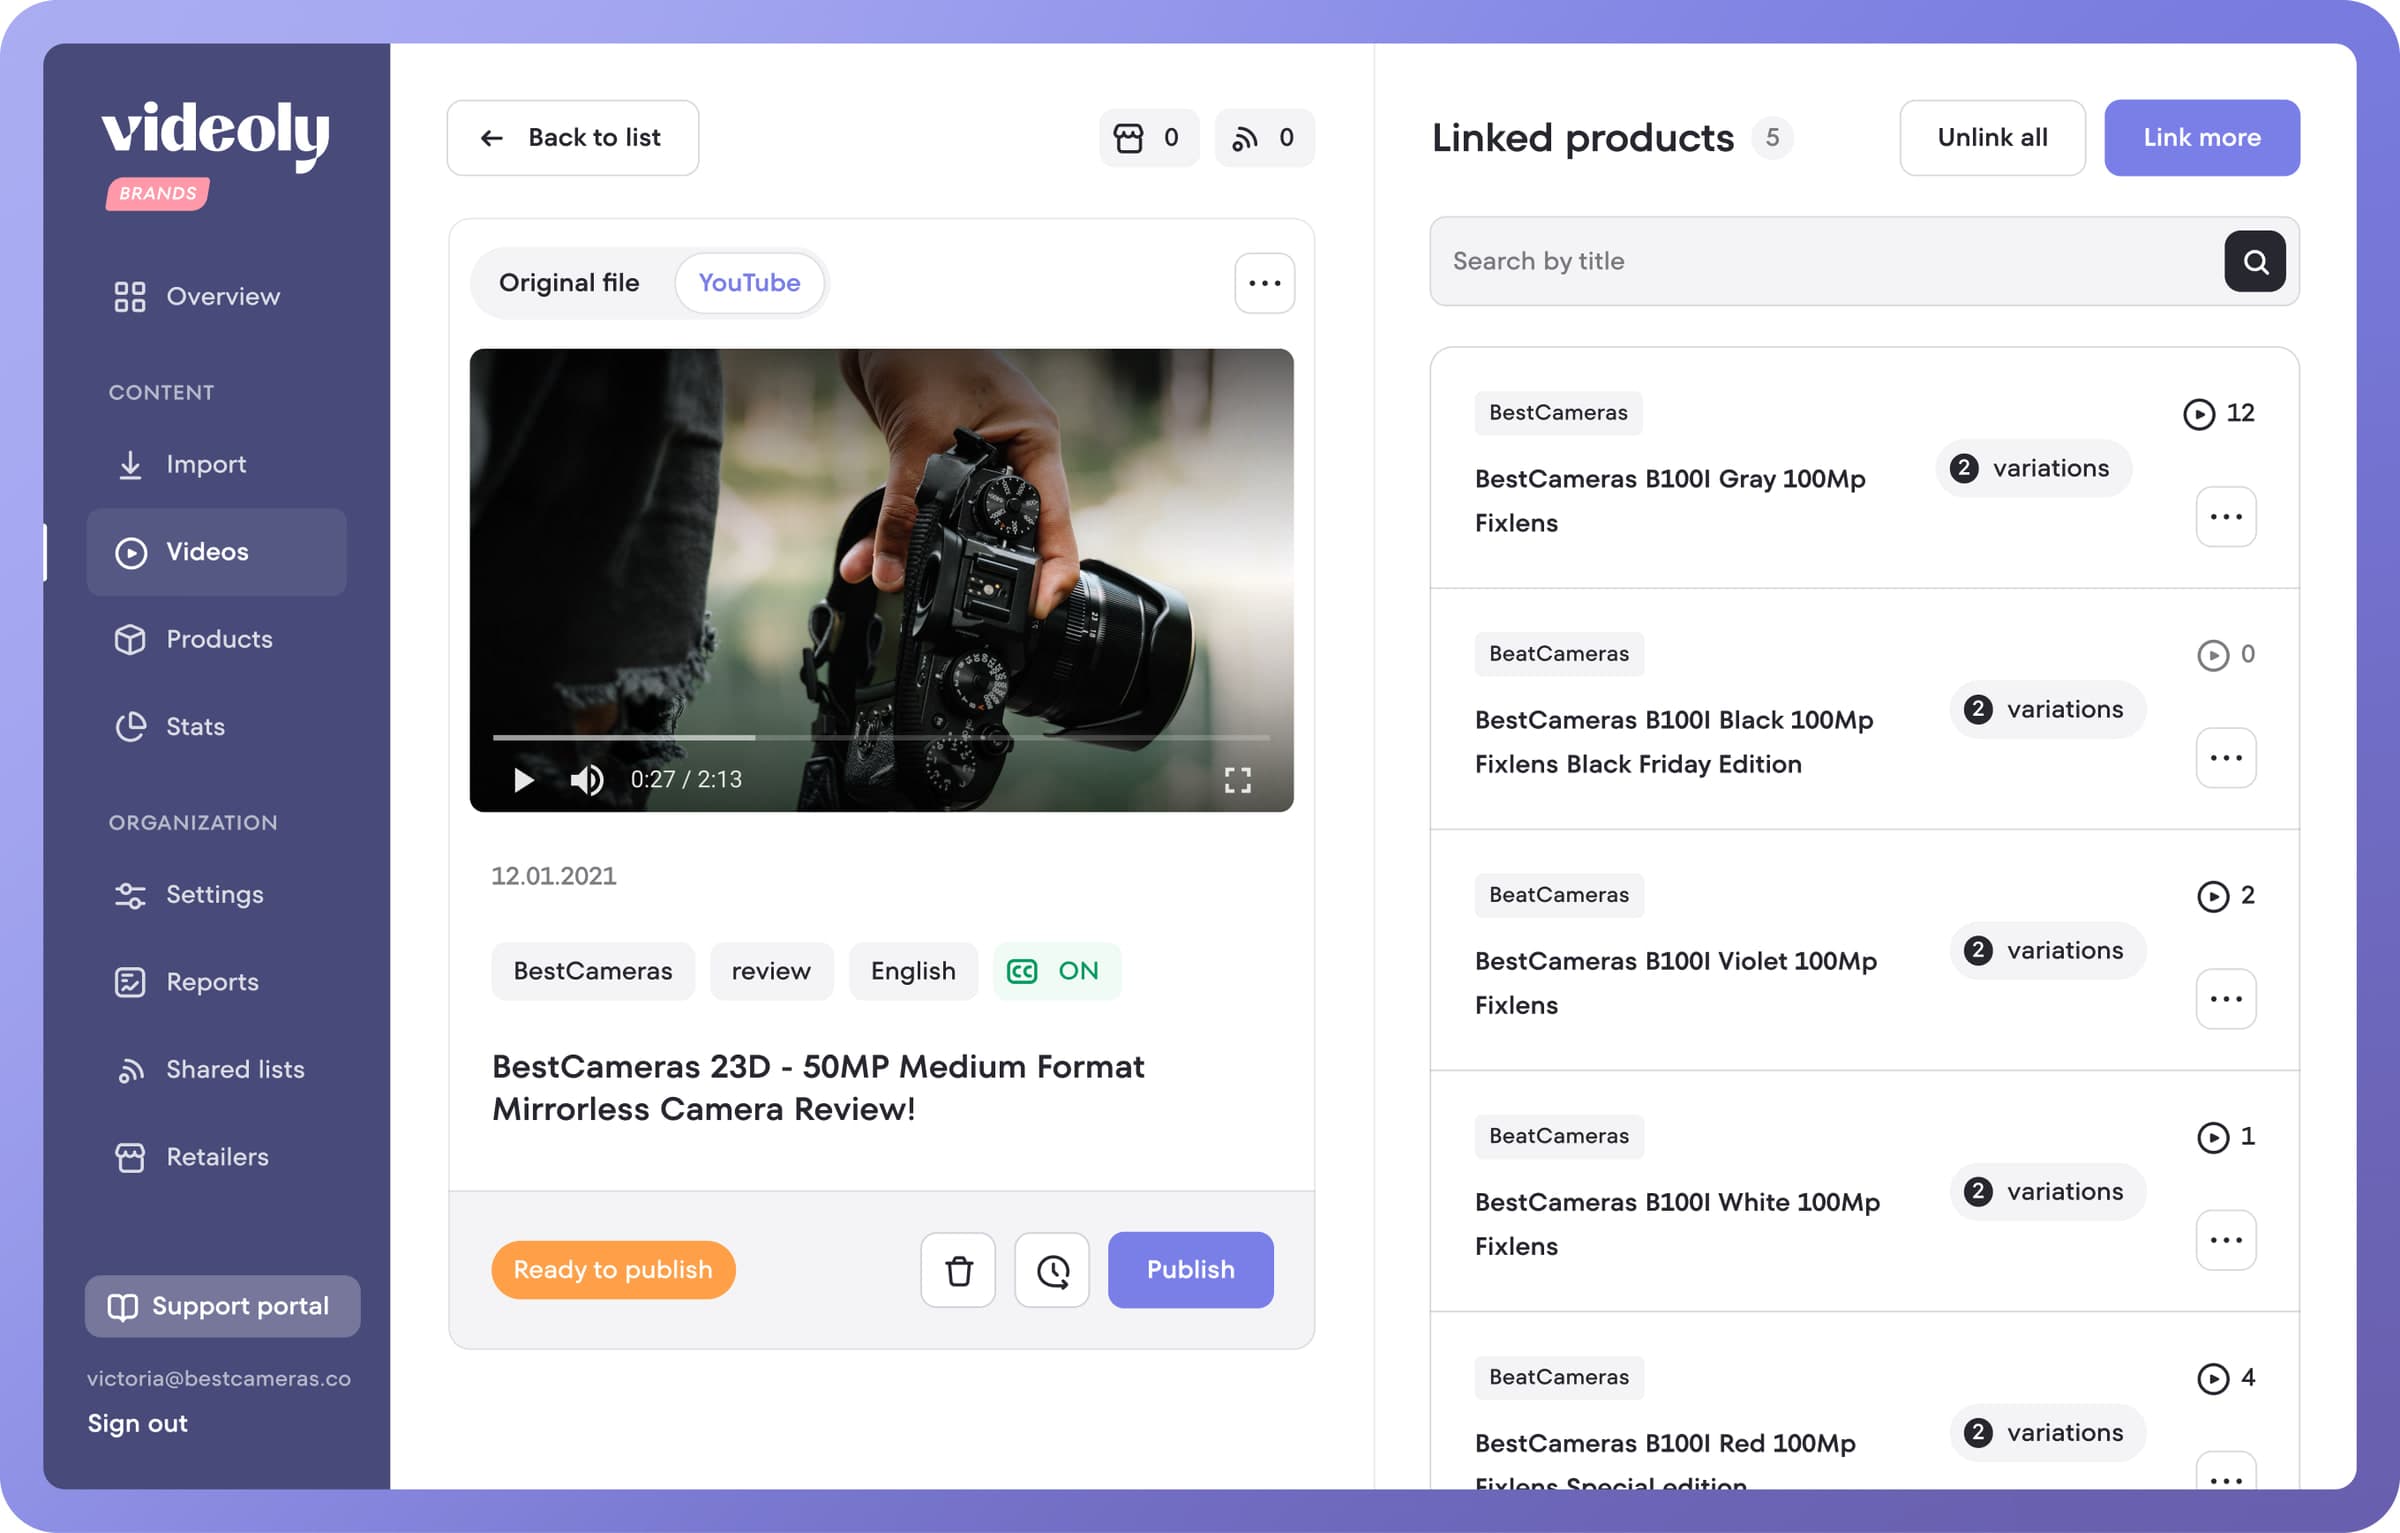Schedule publishing with the clock icon
The height and width of the screenshot is (1533, 2400).
1052,1270
